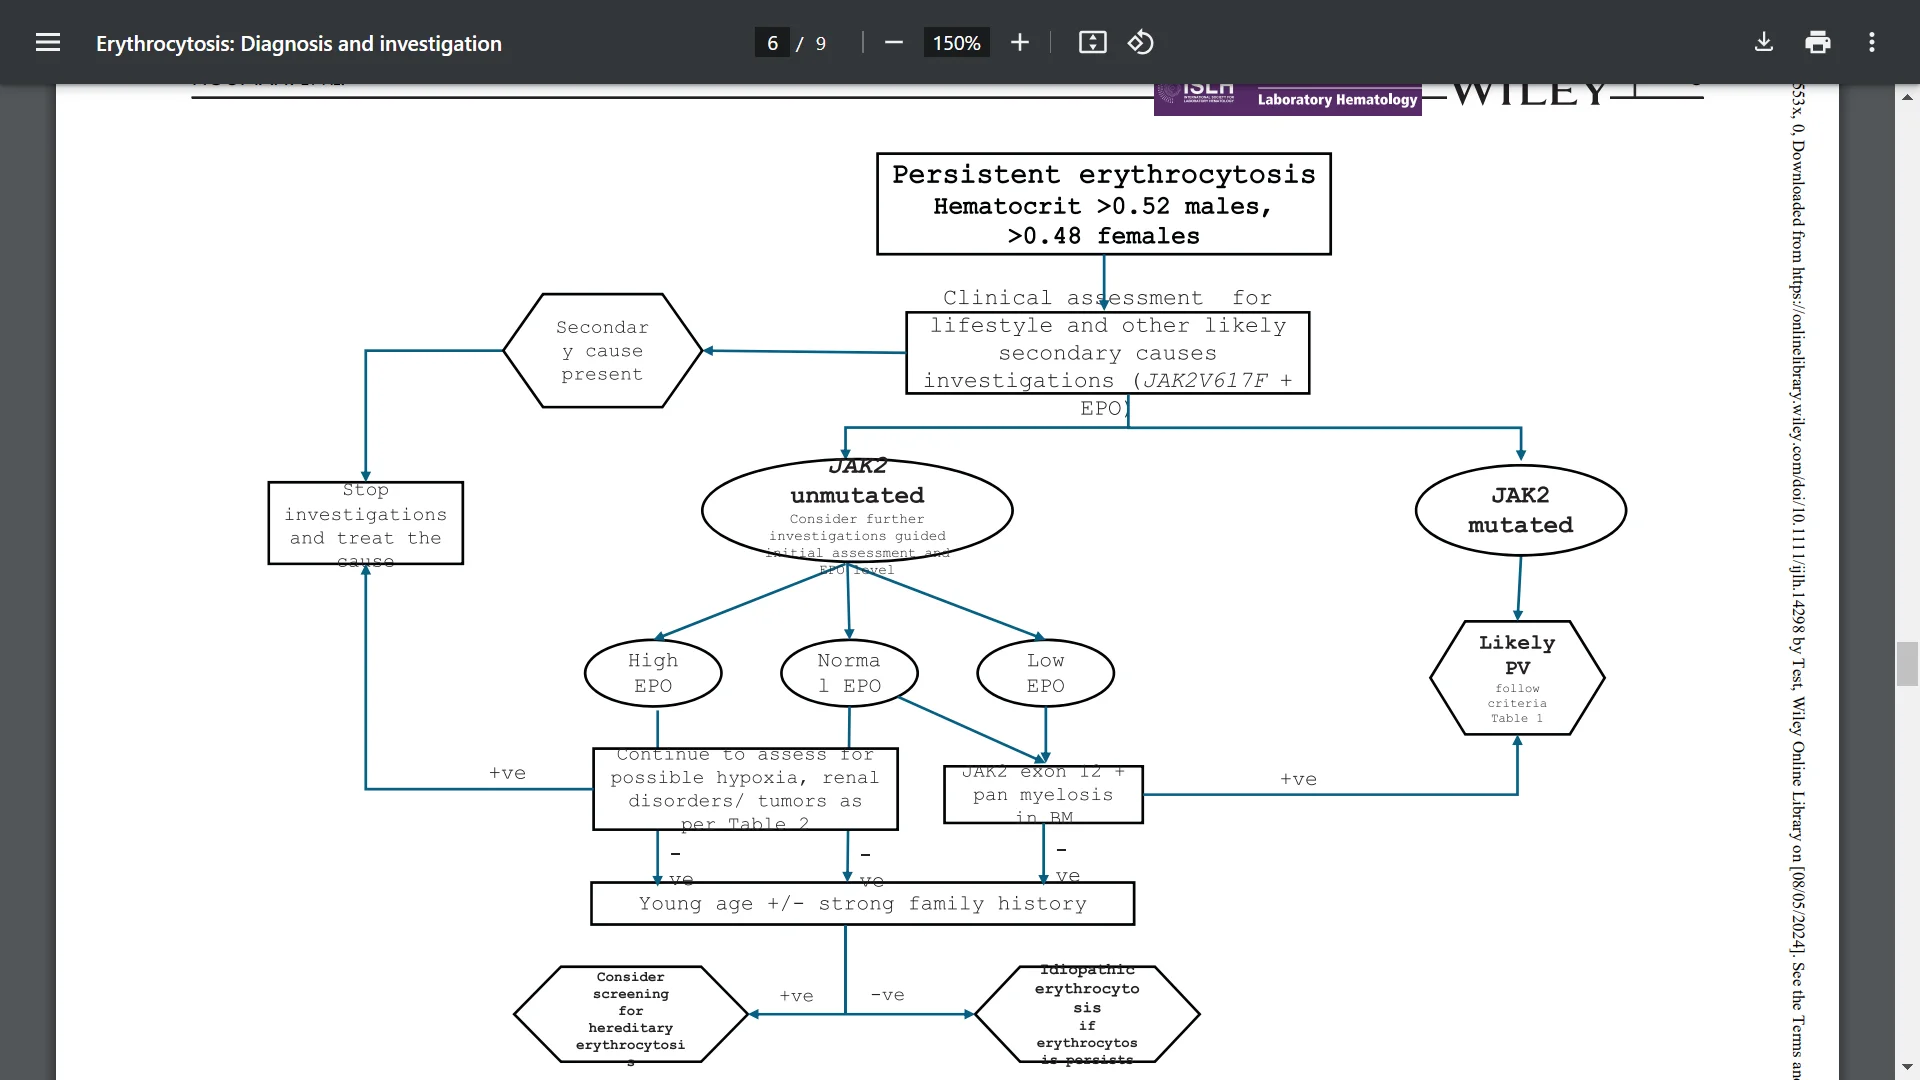Click the 'Stop investigations and treat the cause' box
Image resolution: width=1920 pixels, height=1080 pixels.
pyautogui.click(x=366, y=523)
